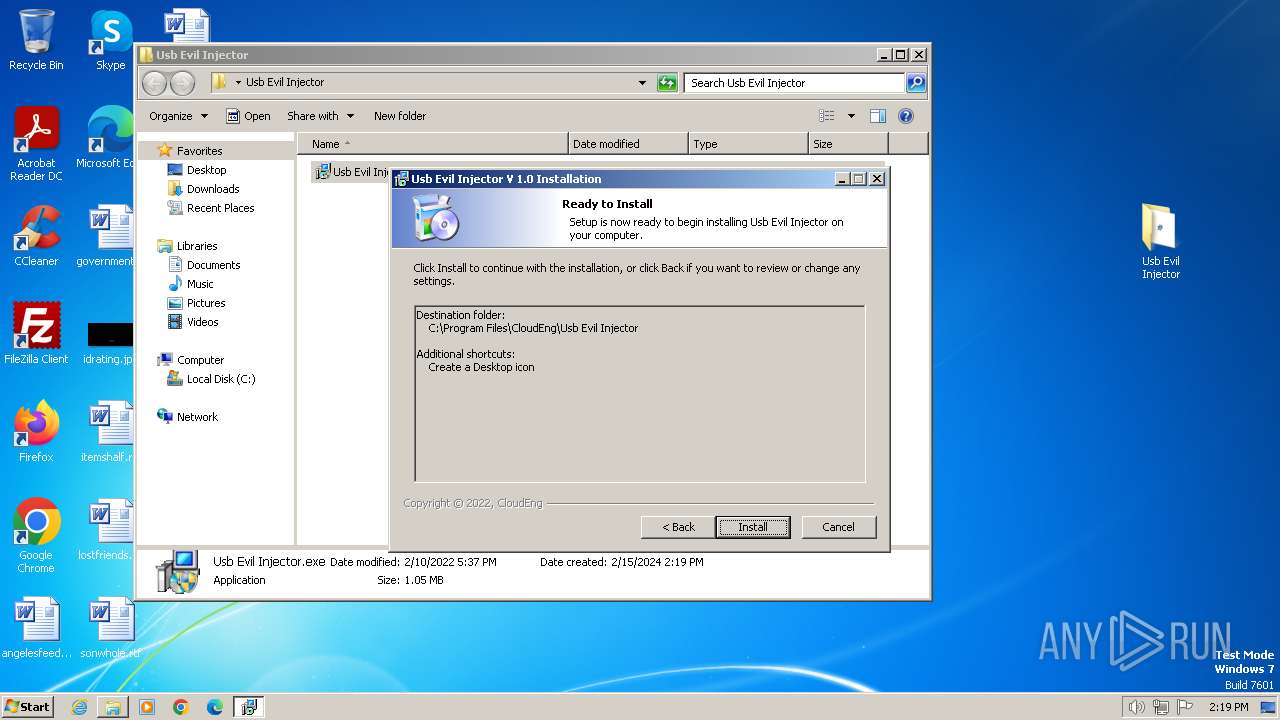Click the search magnifier icon in Explorer

point(915,83)
